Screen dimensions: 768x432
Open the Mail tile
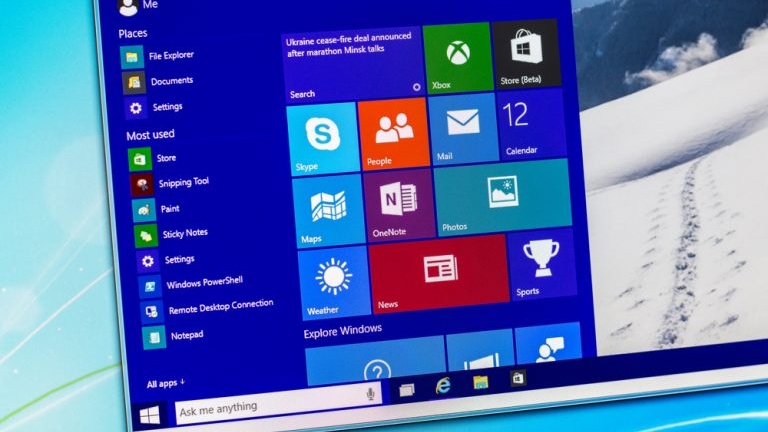click(x=462, y=128)
